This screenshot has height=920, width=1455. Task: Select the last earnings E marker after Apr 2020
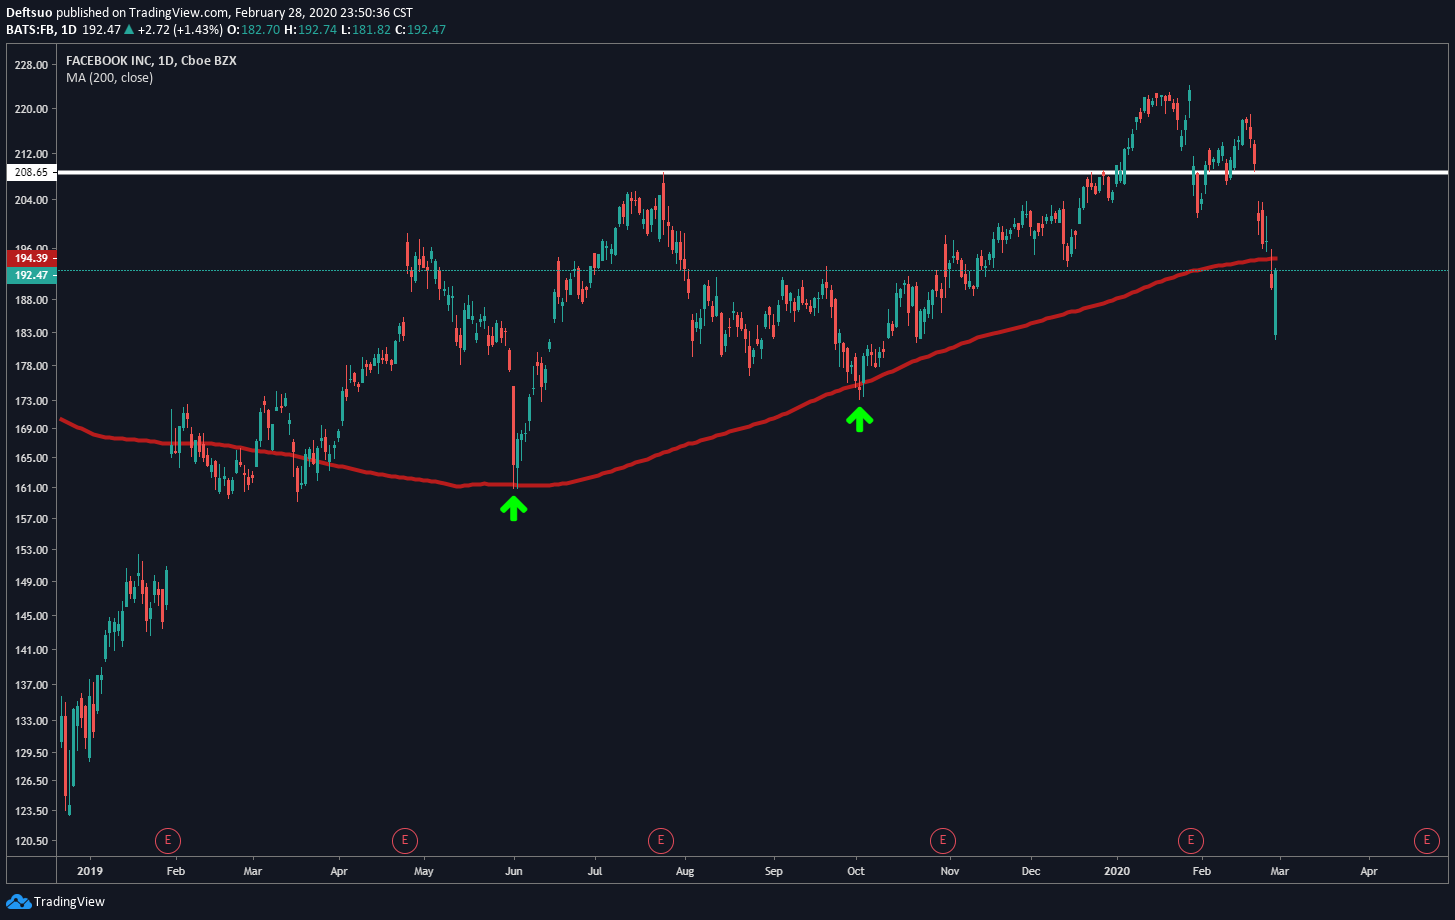pos(1426,840)
